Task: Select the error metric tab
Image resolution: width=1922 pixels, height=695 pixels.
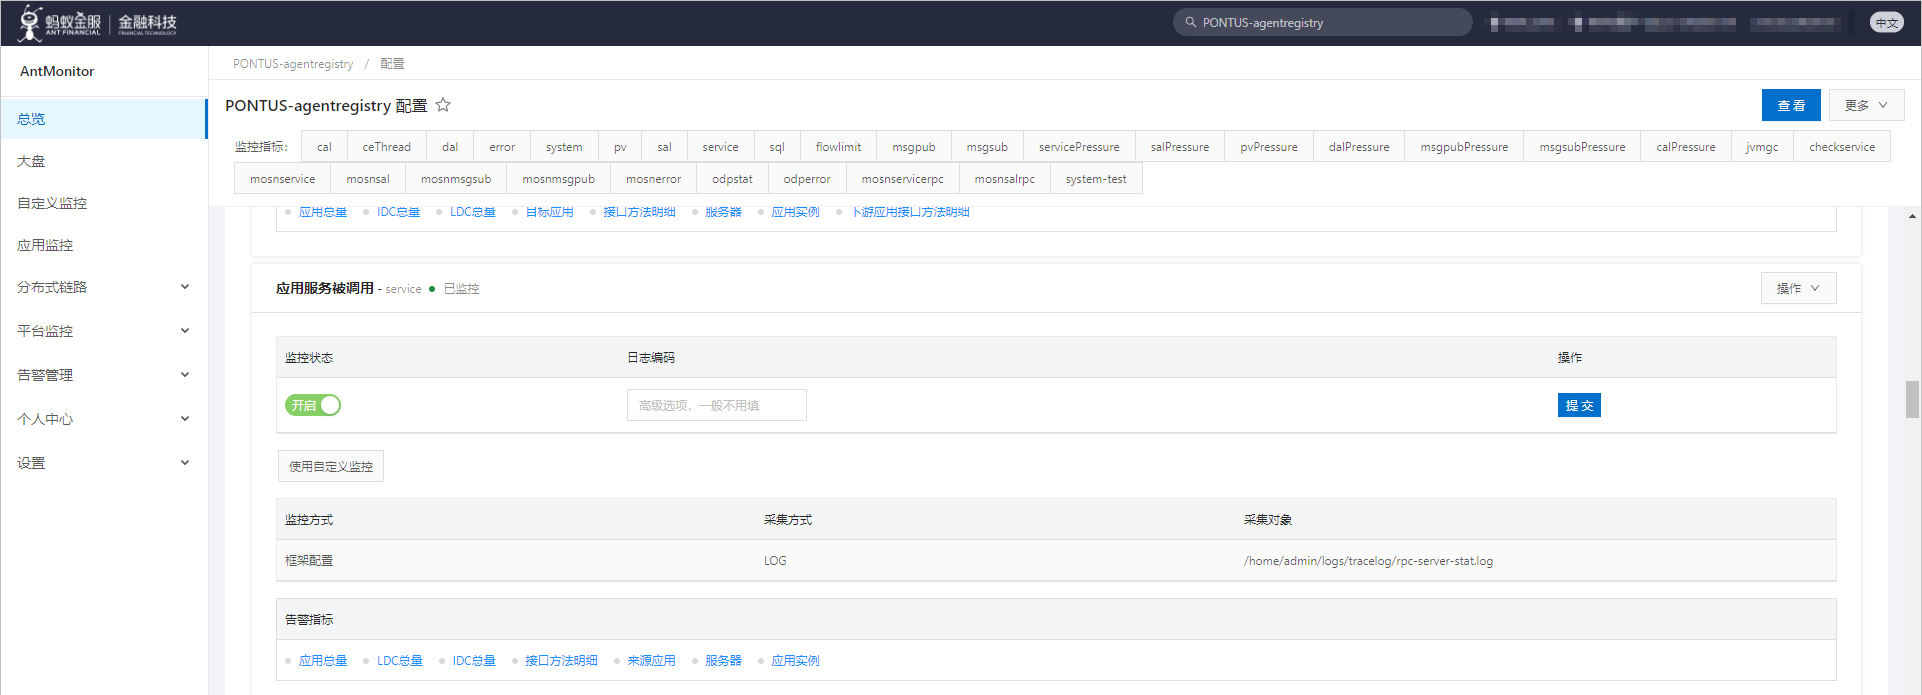Action: [502, 147]
